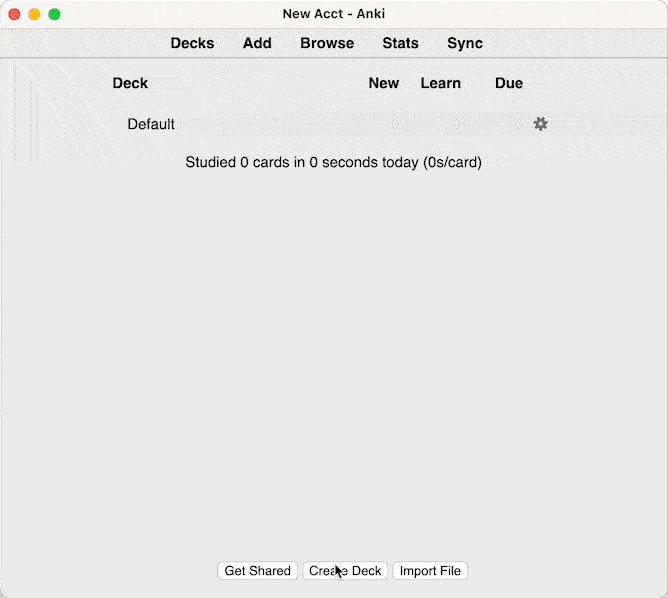Close the Anki window with red button
The height and width of the screenshot is (598, 668).
14,14
